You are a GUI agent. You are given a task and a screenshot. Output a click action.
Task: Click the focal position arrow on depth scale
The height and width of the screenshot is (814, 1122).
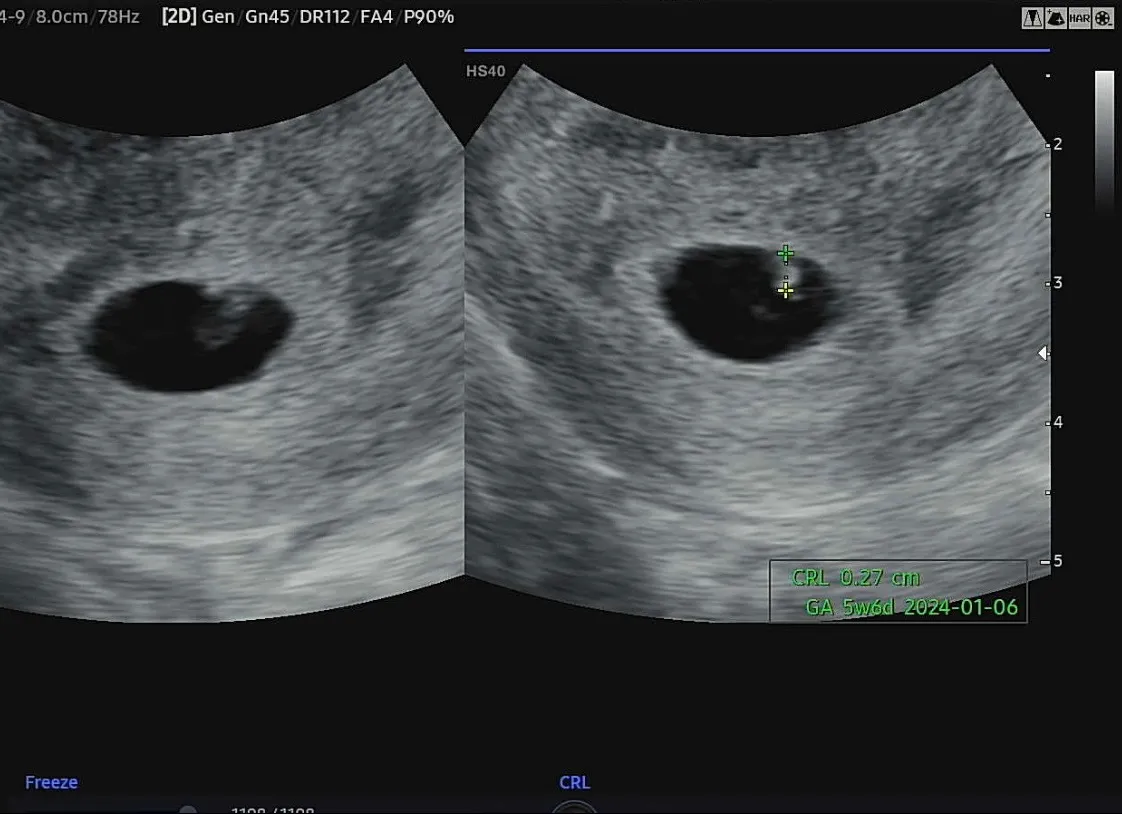pos(1043,353)
